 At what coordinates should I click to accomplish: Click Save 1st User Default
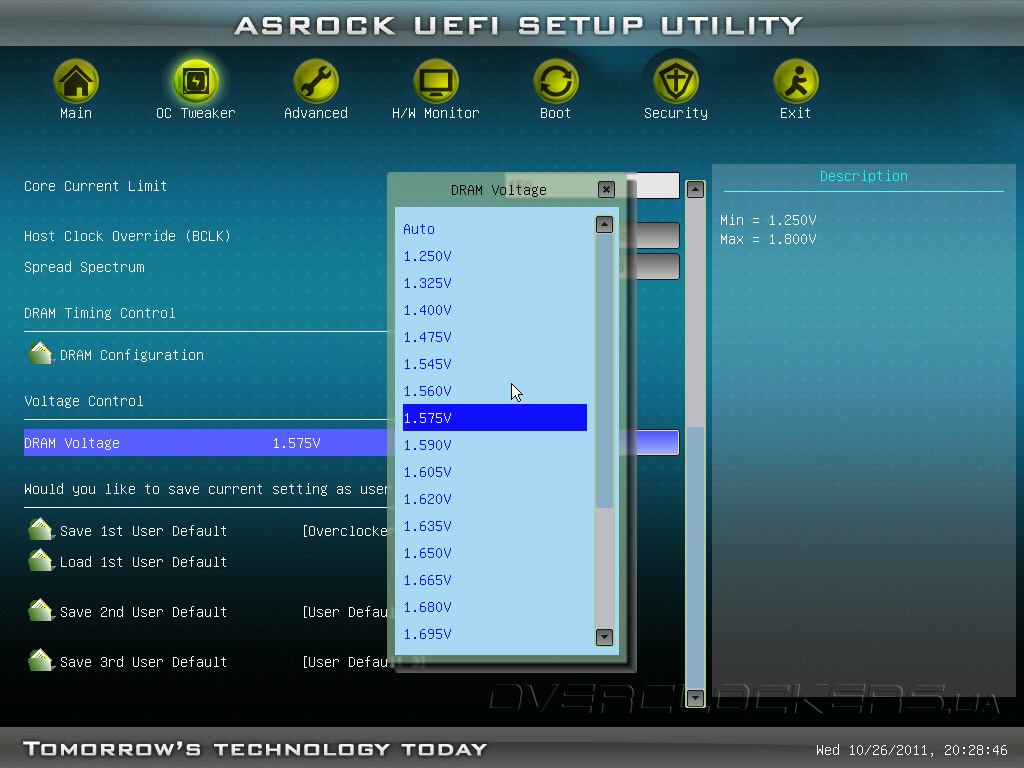point(143,531)
